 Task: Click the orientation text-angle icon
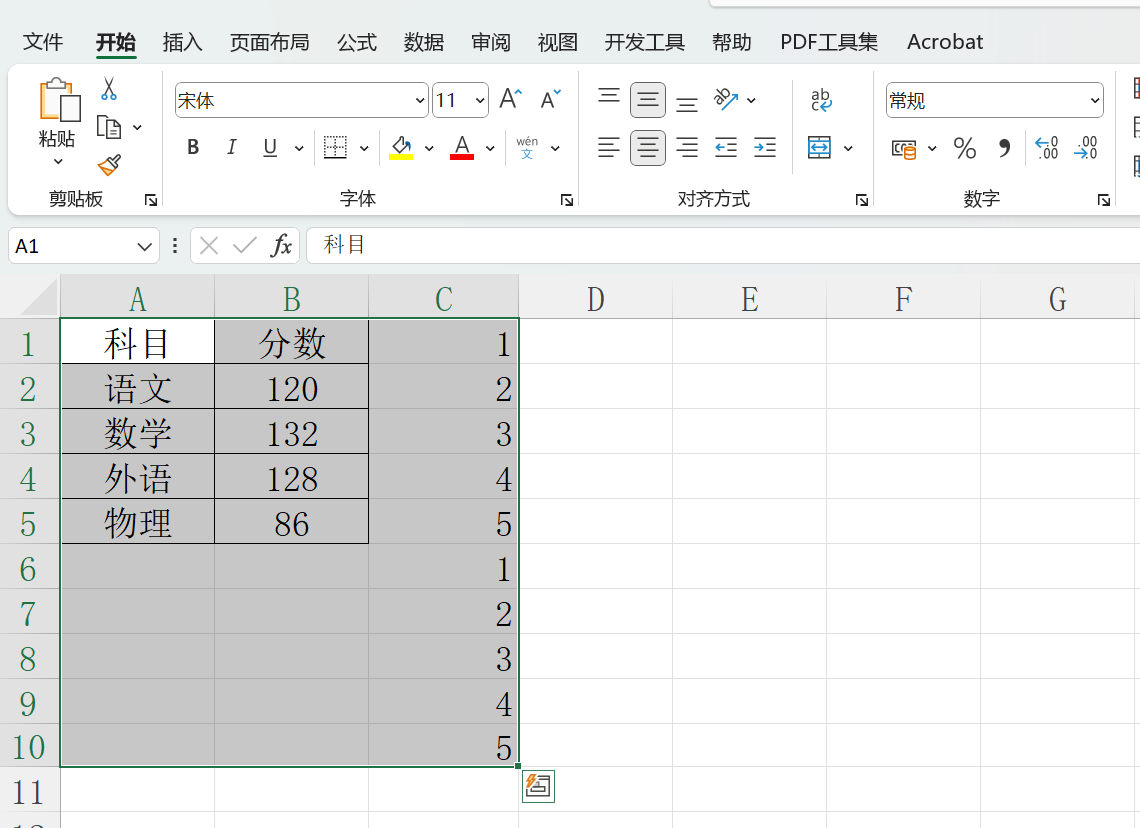click(726, 99)
